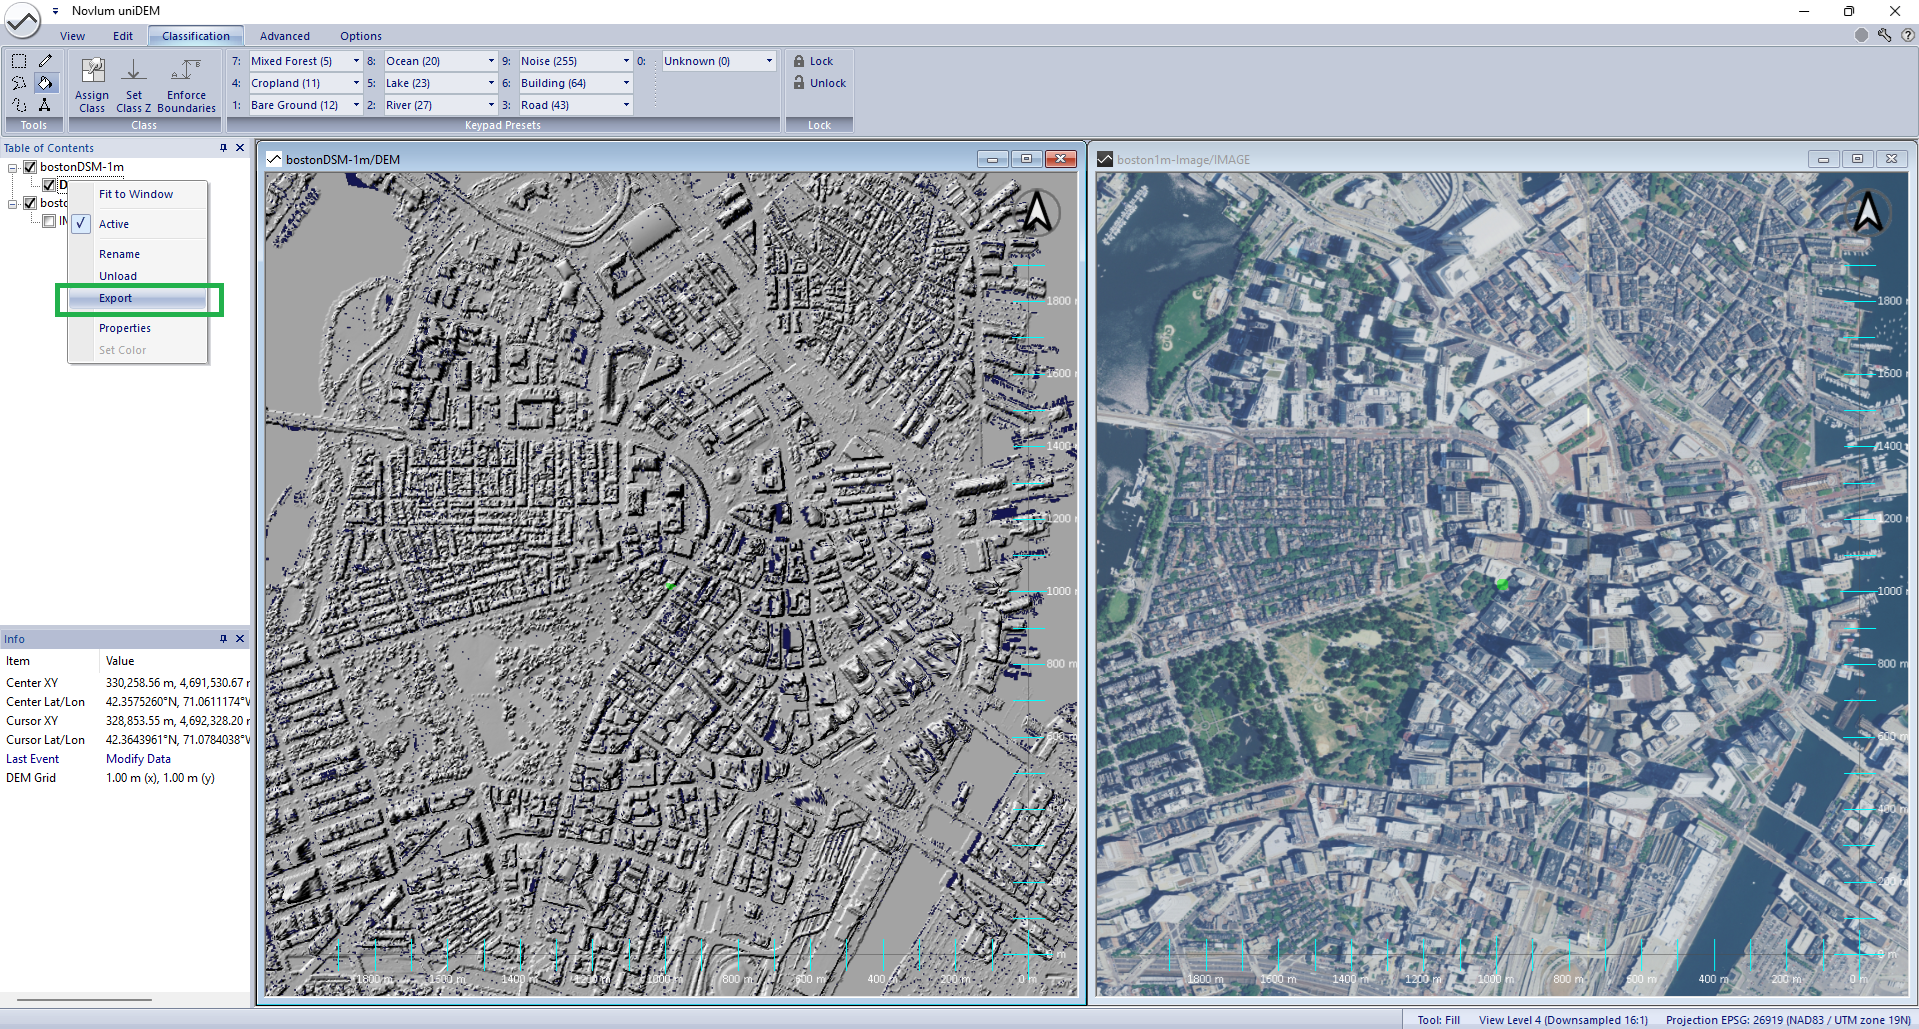Open the Edit ribbon tab
Viewport: 1919px width, 1029px height.
(123, 36)
